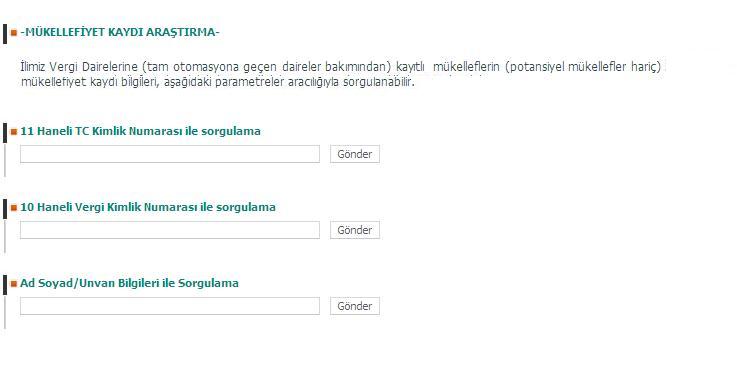Submit Vergi Kimlik query with Gönder

pos(355,230)
